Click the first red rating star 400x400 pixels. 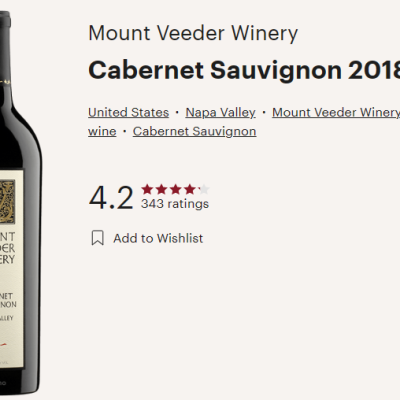tap(147, 189)
